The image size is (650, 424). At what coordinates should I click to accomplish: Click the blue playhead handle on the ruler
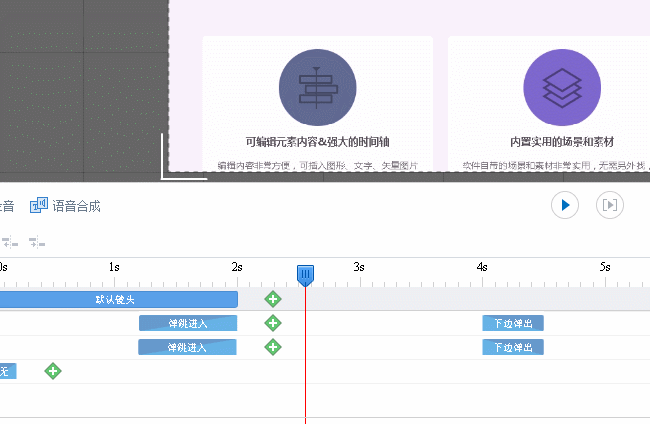tap(306, 275)
